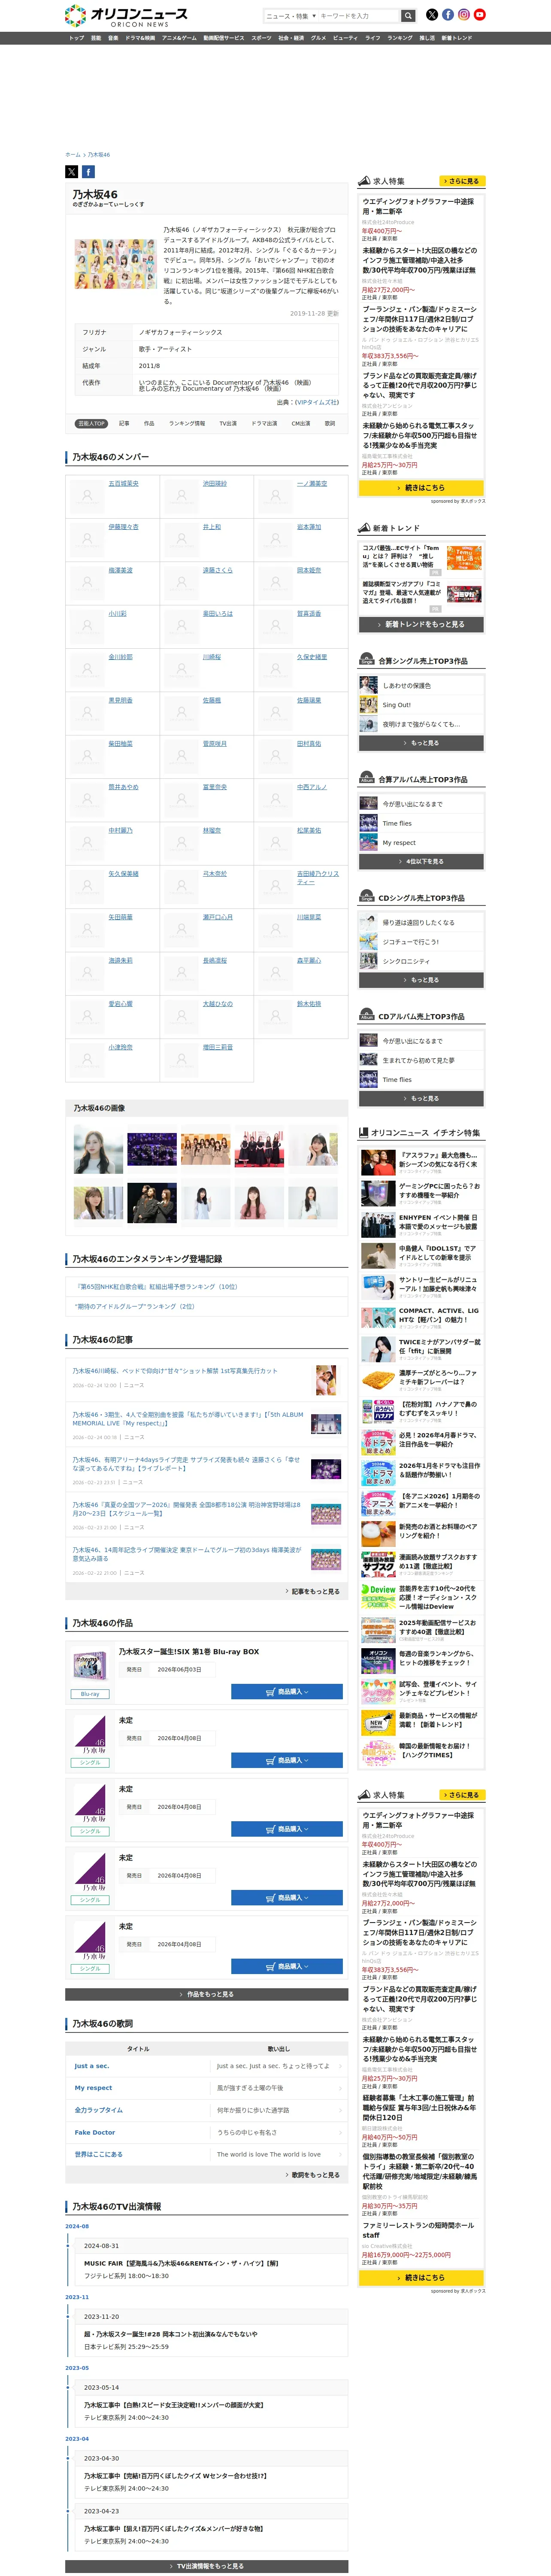
Task: Click the Nogizaka46 group photo in profile
Action: (115, 264)
